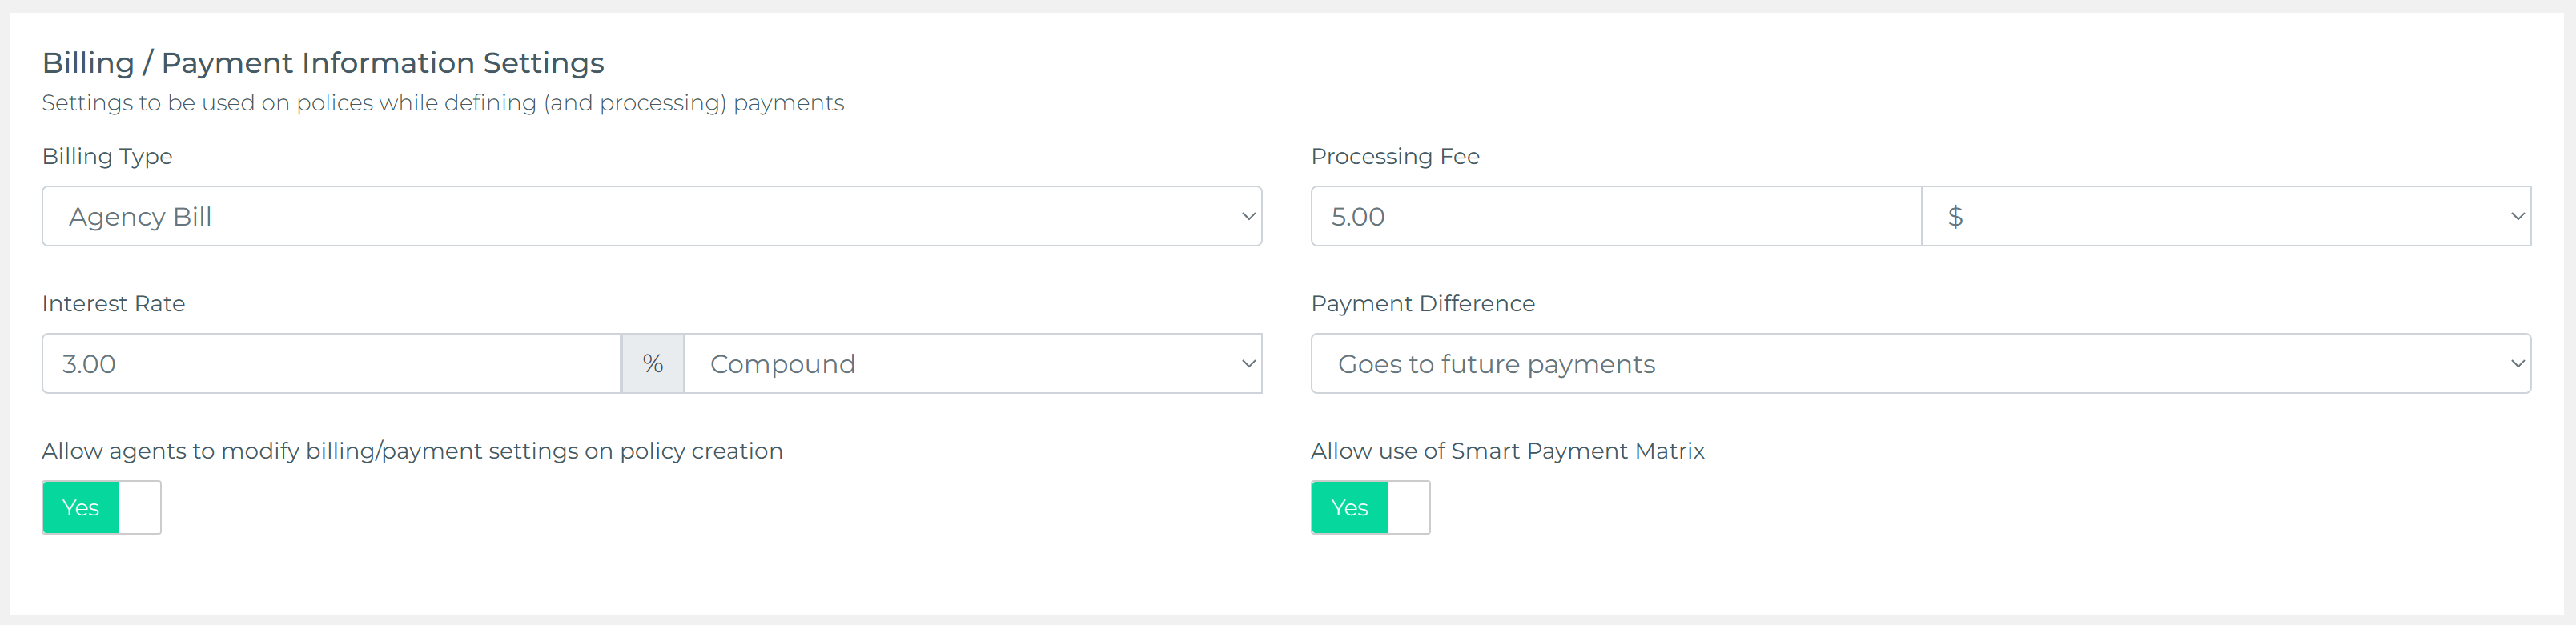Click the Interest Rate label

113,304
